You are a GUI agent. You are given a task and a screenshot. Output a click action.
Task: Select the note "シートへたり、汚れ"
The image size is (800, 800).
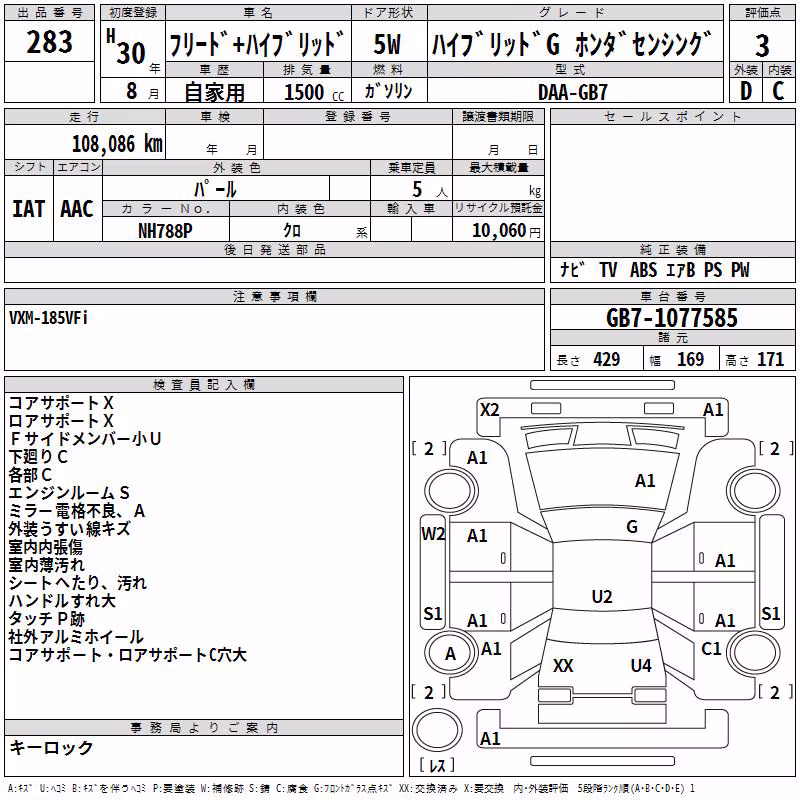[78, 582]
